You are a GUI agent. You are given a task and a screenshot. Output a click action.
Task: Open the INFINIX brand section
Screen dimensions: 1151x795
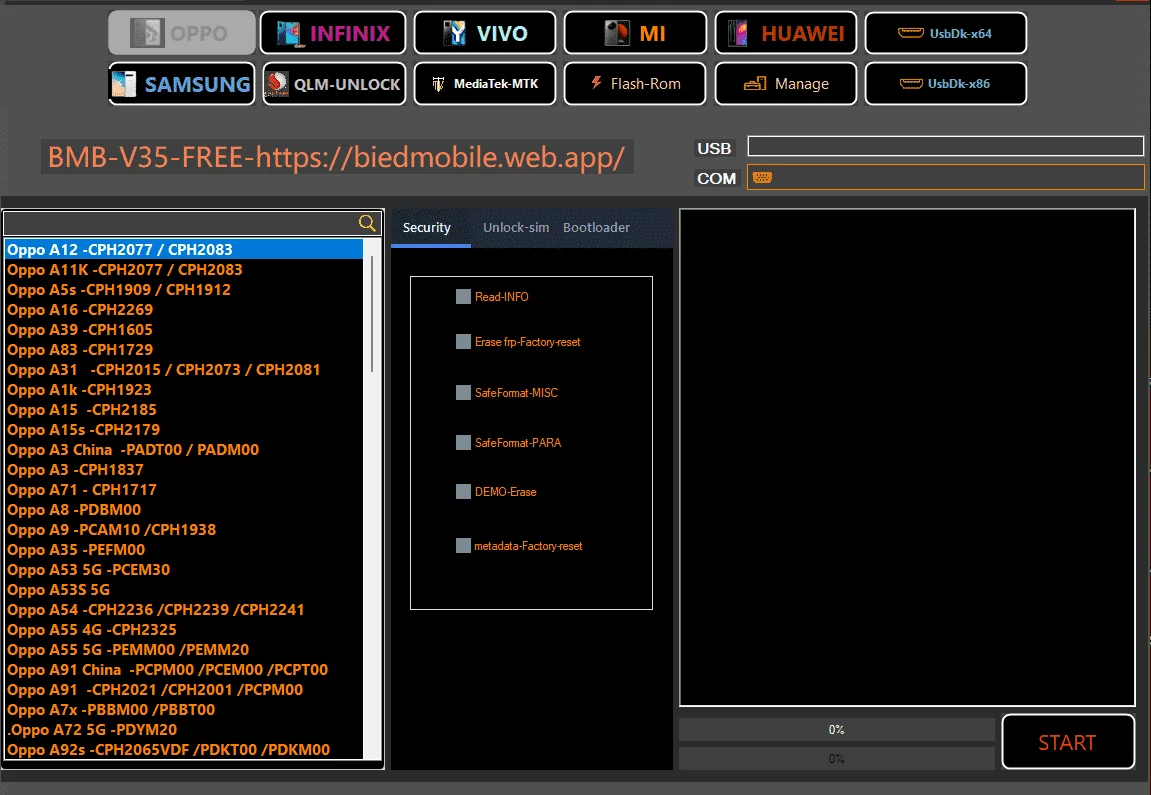pyautogui.click(x=333, y=33)
